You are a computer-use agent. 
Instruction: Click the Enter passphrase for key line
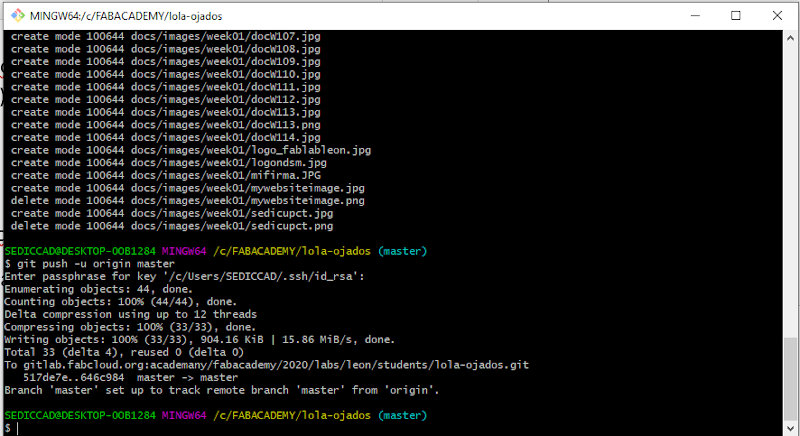click(185, 276)
